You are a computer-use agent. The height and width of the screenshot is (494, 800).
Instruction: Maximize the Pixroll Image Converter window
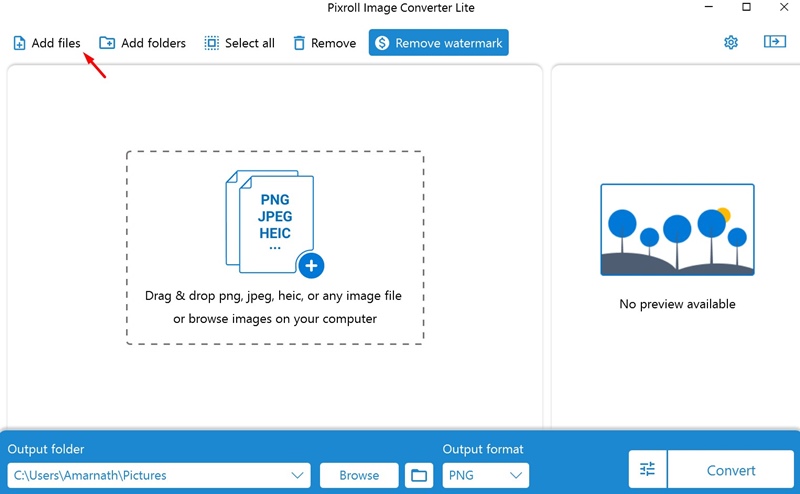click(746, 7)
